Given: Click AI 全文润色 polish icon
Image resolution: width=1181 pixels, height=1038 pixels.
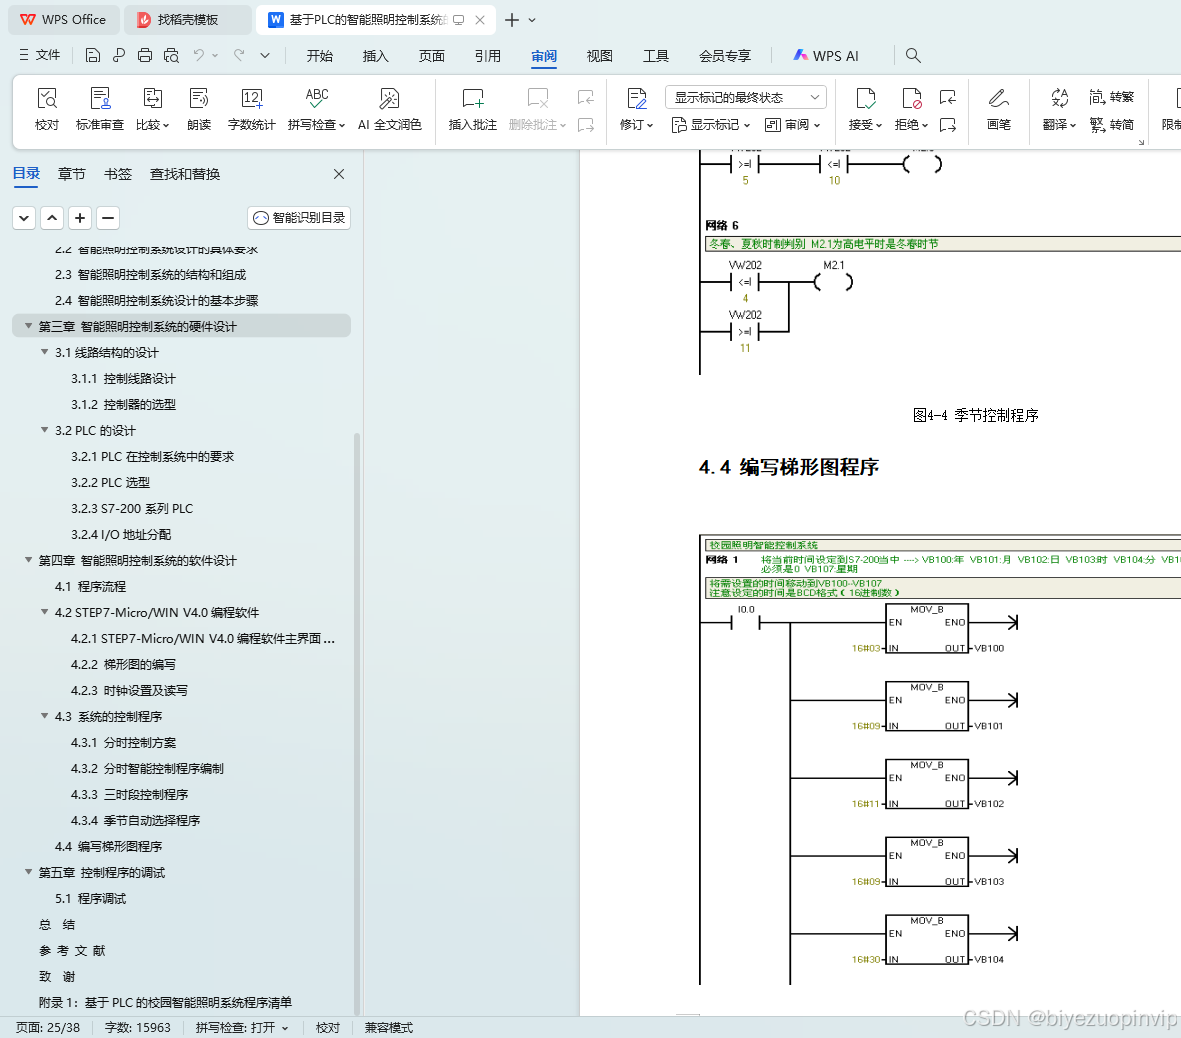Looking at the screenshot, I should point(389,108).
